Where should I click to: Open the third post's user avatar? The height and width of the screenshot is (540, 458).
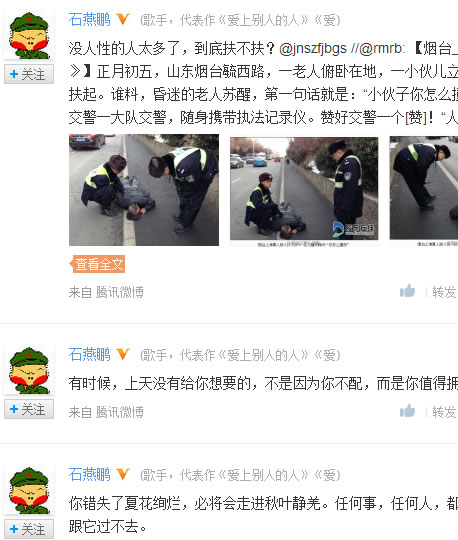29,490
